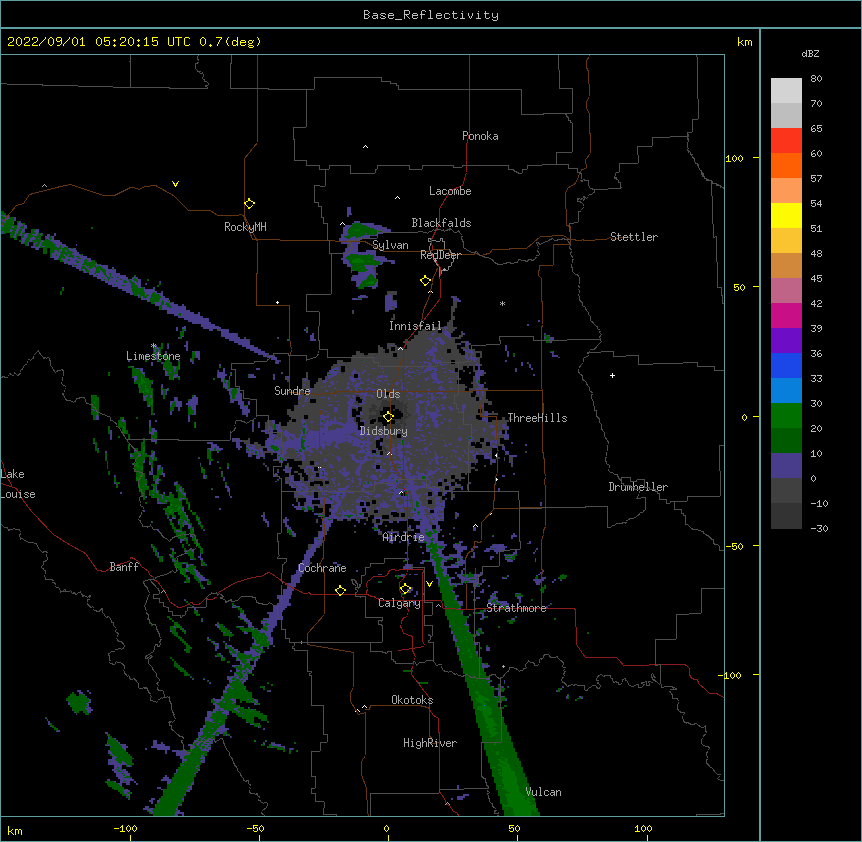This screenshot has width=862, height=842.
Task: Click the Strathmore label
Action: pos(516,608)
